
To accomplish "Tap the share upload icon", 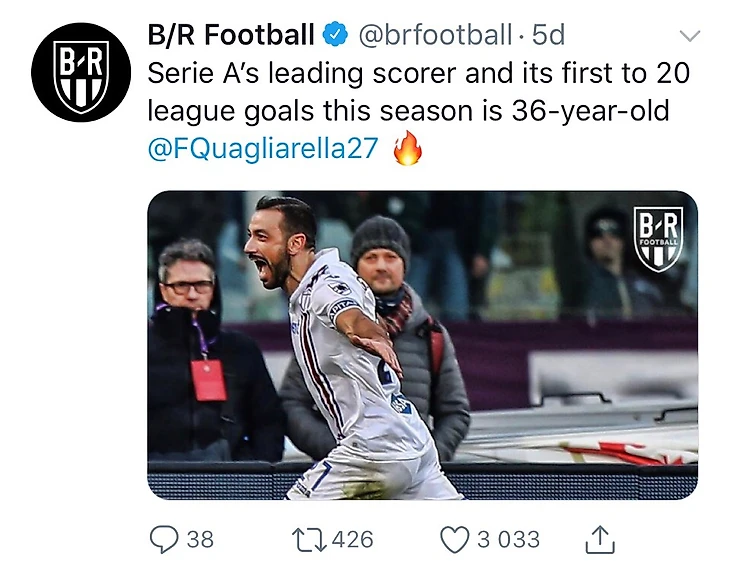I will 597,539.
